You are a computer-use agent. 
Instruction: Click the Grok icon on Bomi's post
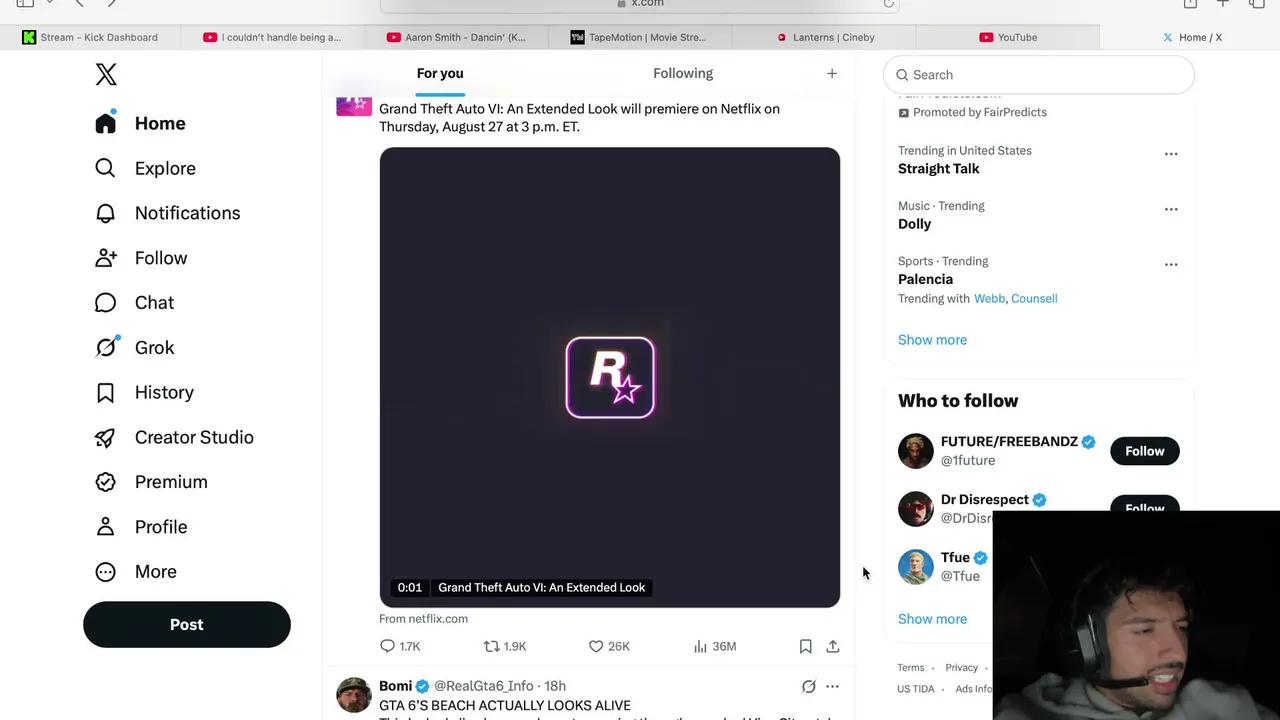(x=808, y=686)
